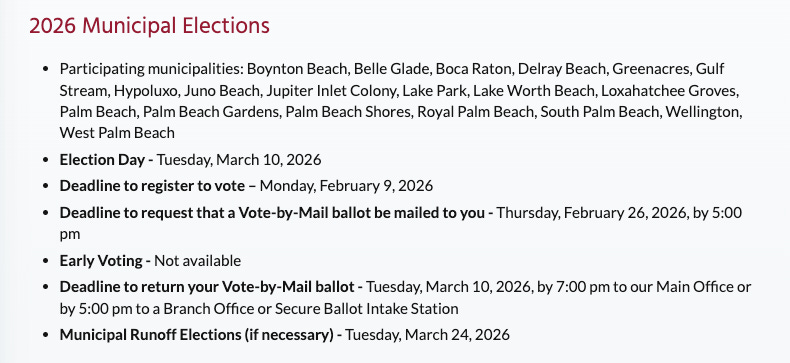Click the Municipal Runoff Elections label

coord(196,335)
